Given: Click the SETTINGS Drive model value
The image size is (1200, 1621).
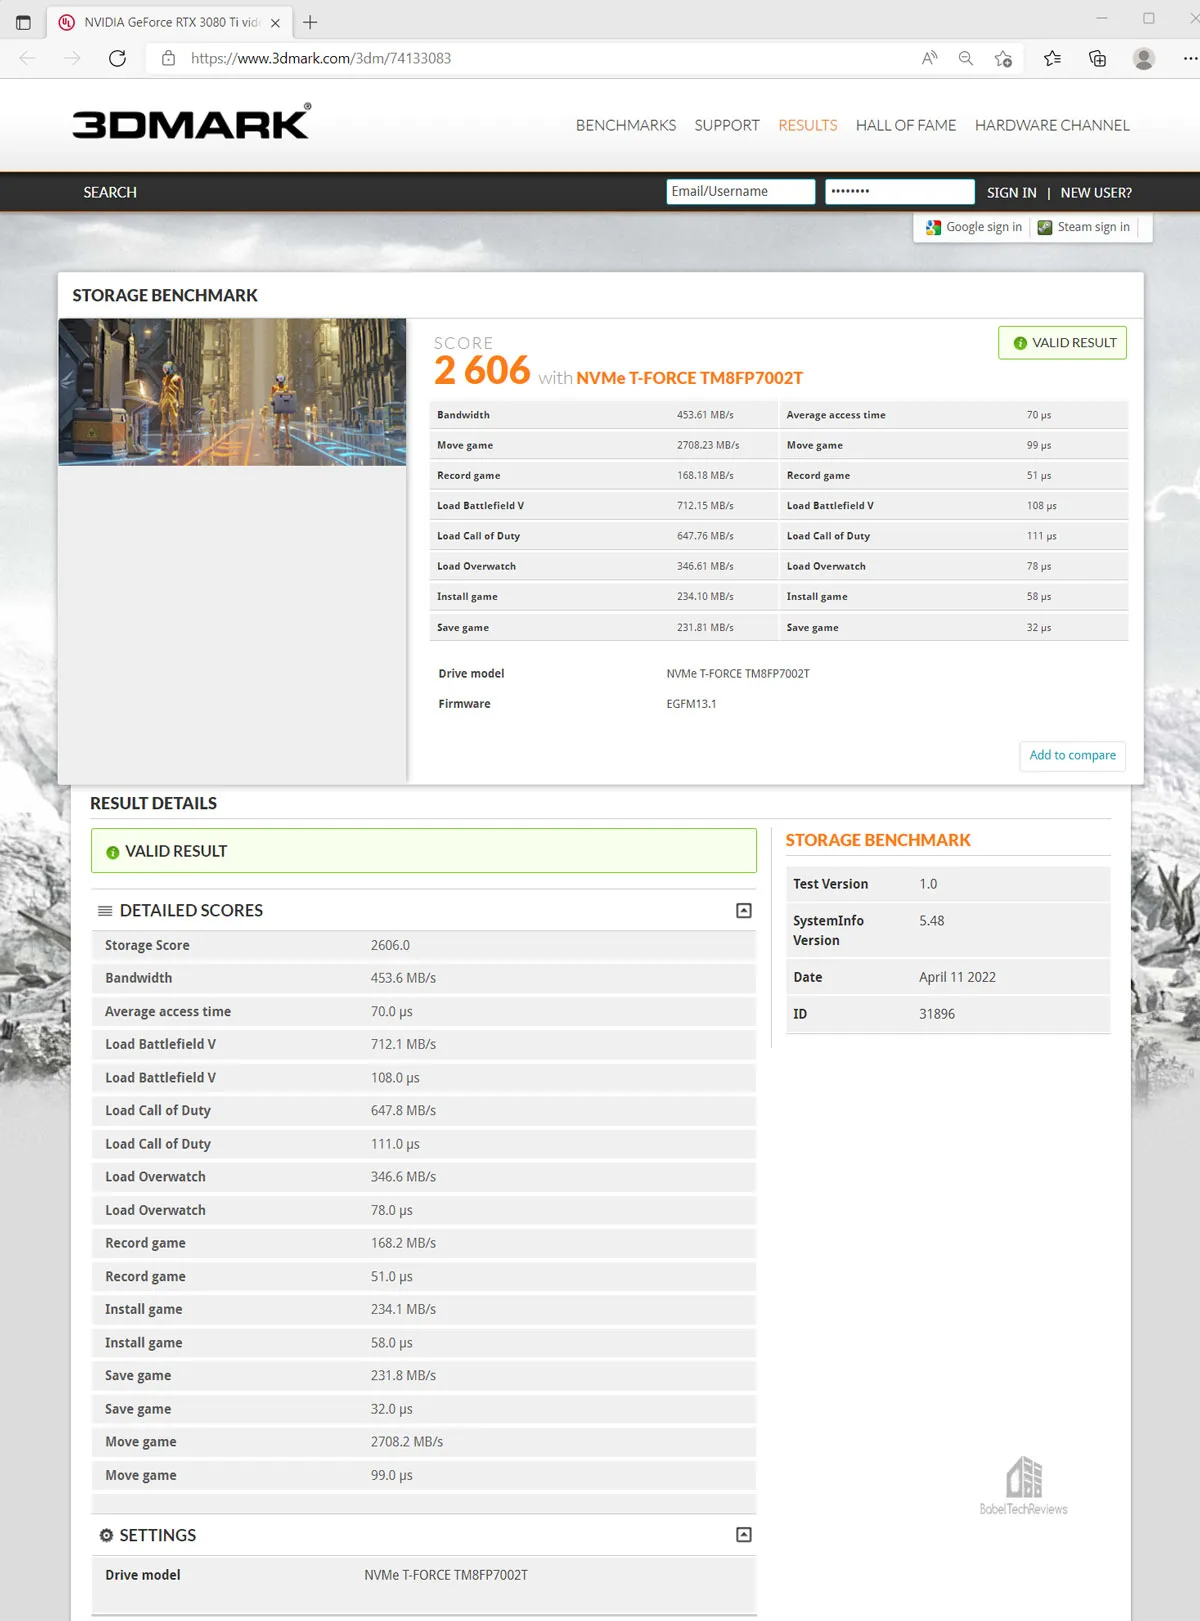Looking at the screenshot, I should point(446,1575).
